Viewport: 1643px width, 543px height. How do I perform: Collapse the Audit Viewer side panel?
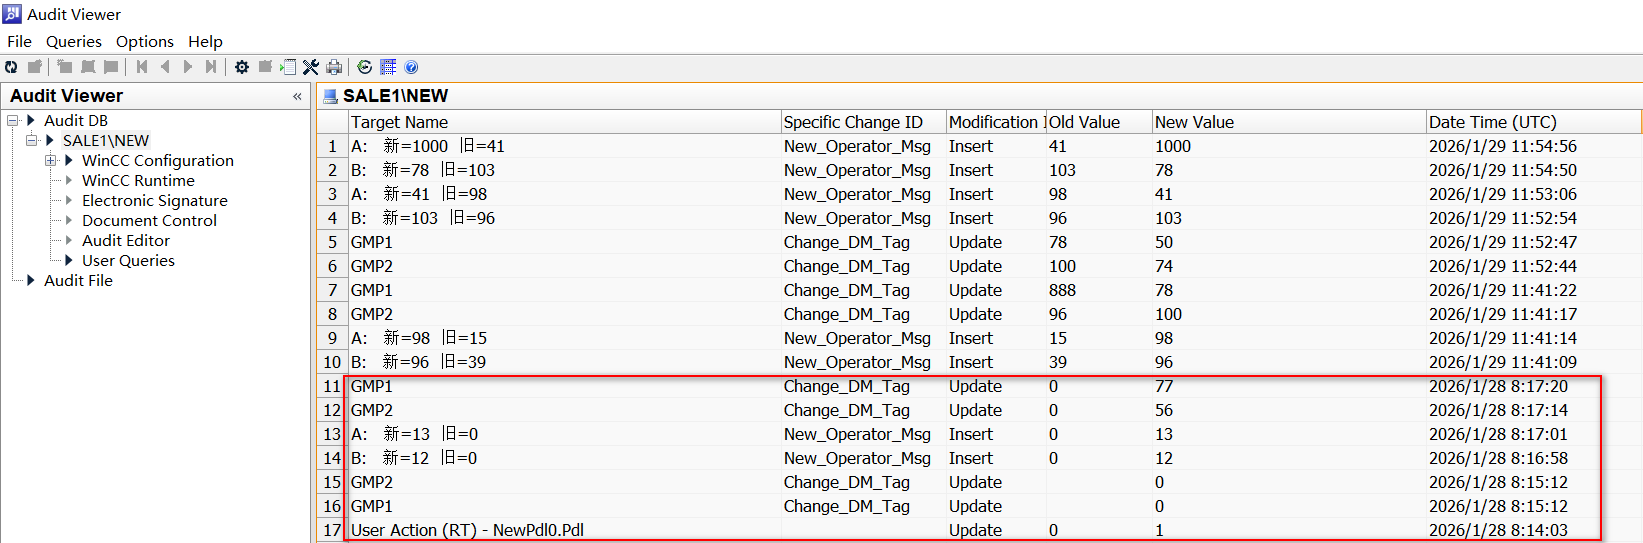[x=297, y=96]
